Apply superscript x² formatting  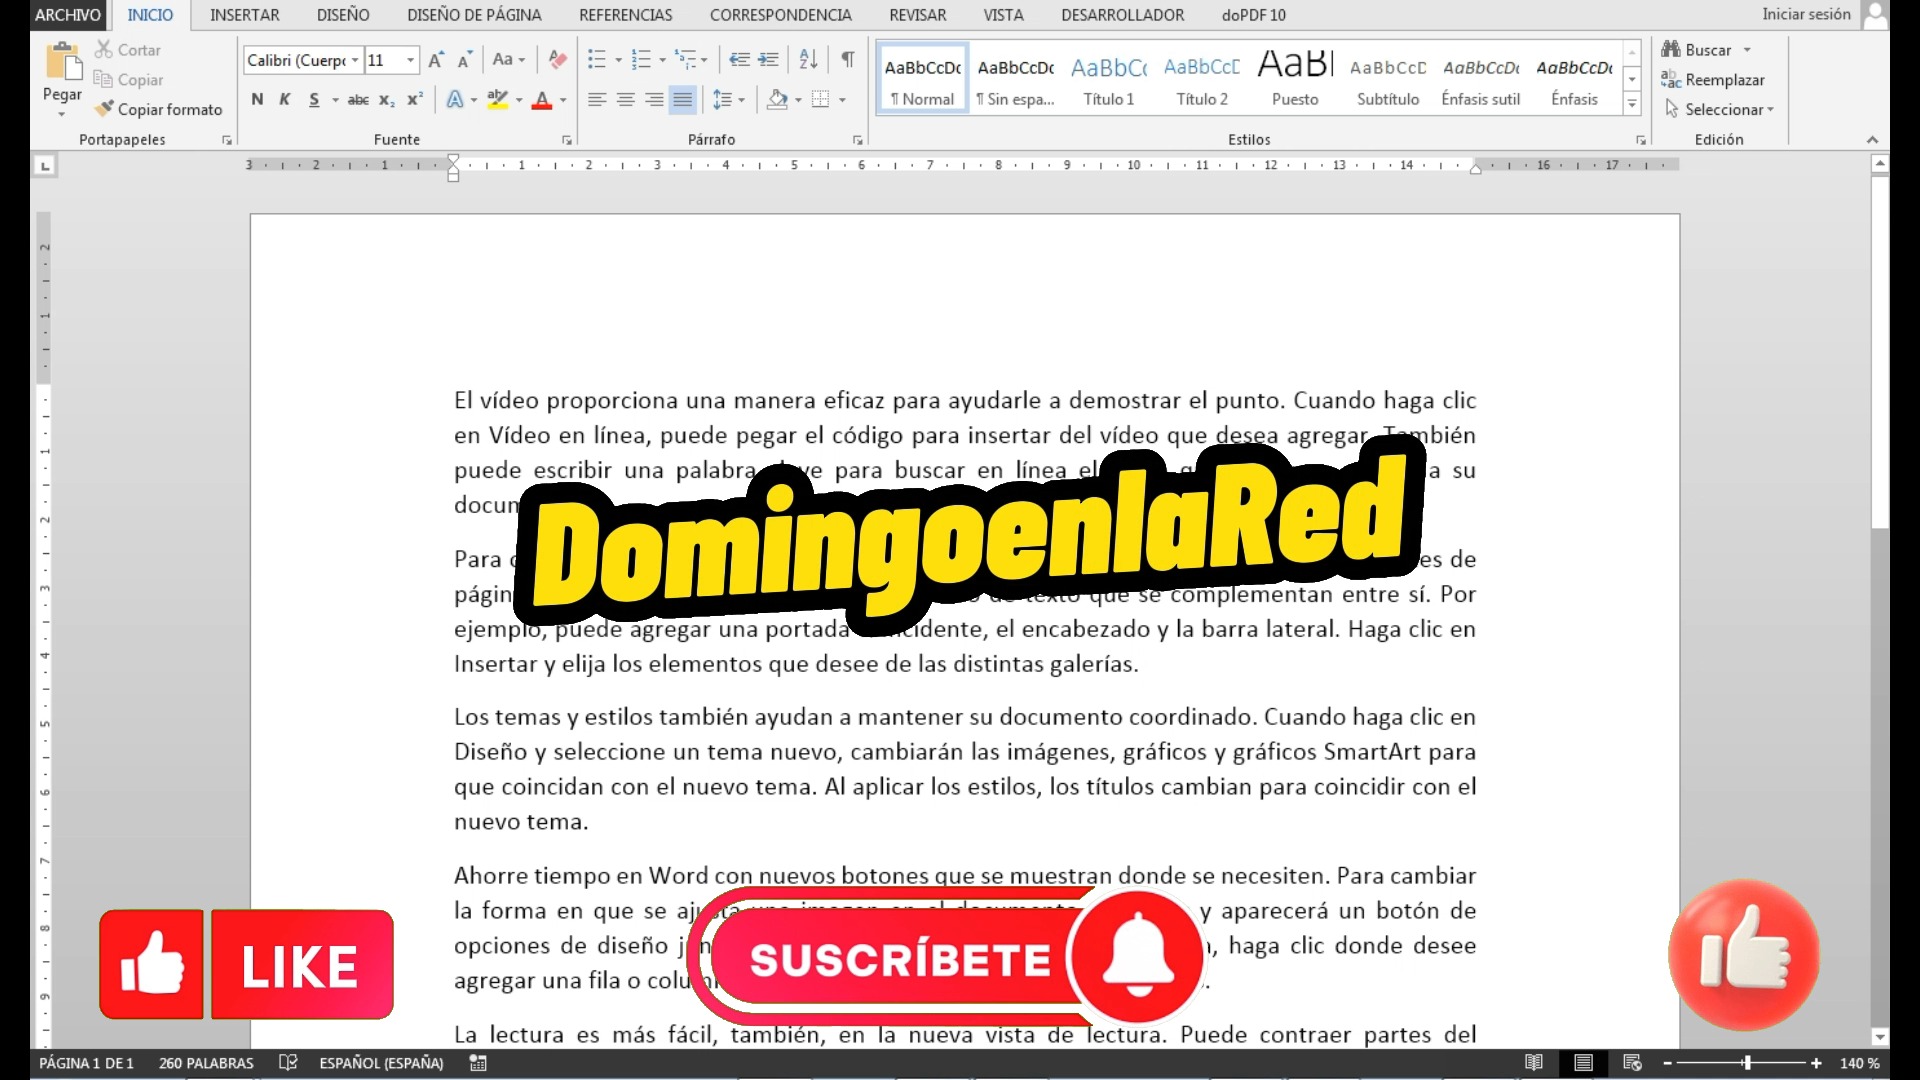414,99
